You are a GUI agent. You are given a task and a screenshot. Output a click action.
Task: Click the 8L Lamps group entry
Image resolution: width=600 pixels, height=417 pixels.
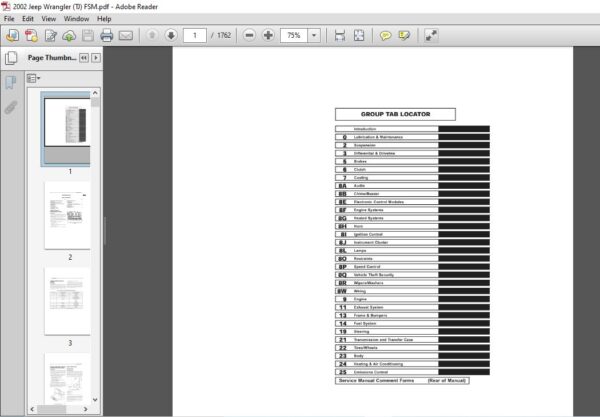click(x=412, y=251)
